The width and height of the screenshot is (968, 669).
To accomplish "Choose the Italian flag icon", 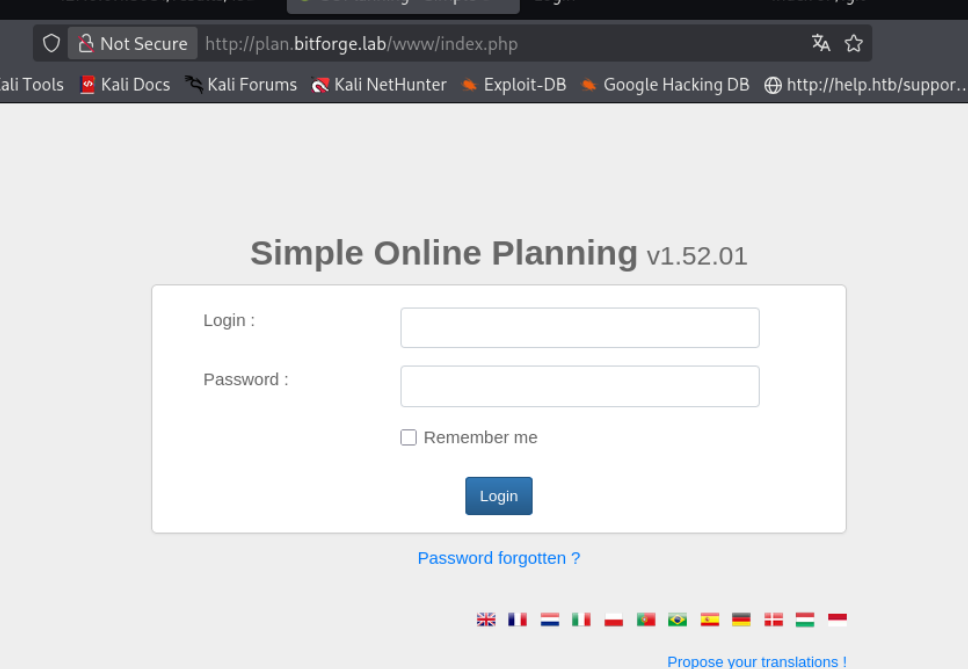I will coord(581,619).
